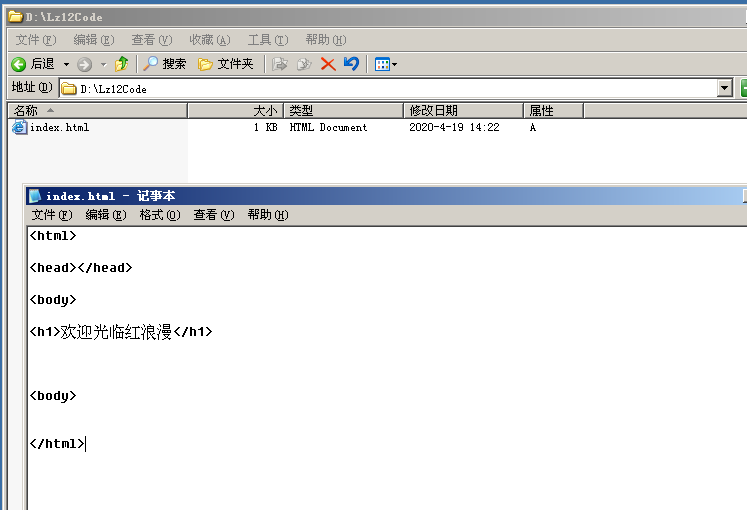Click the first <body> tag line

coord(53,300)
